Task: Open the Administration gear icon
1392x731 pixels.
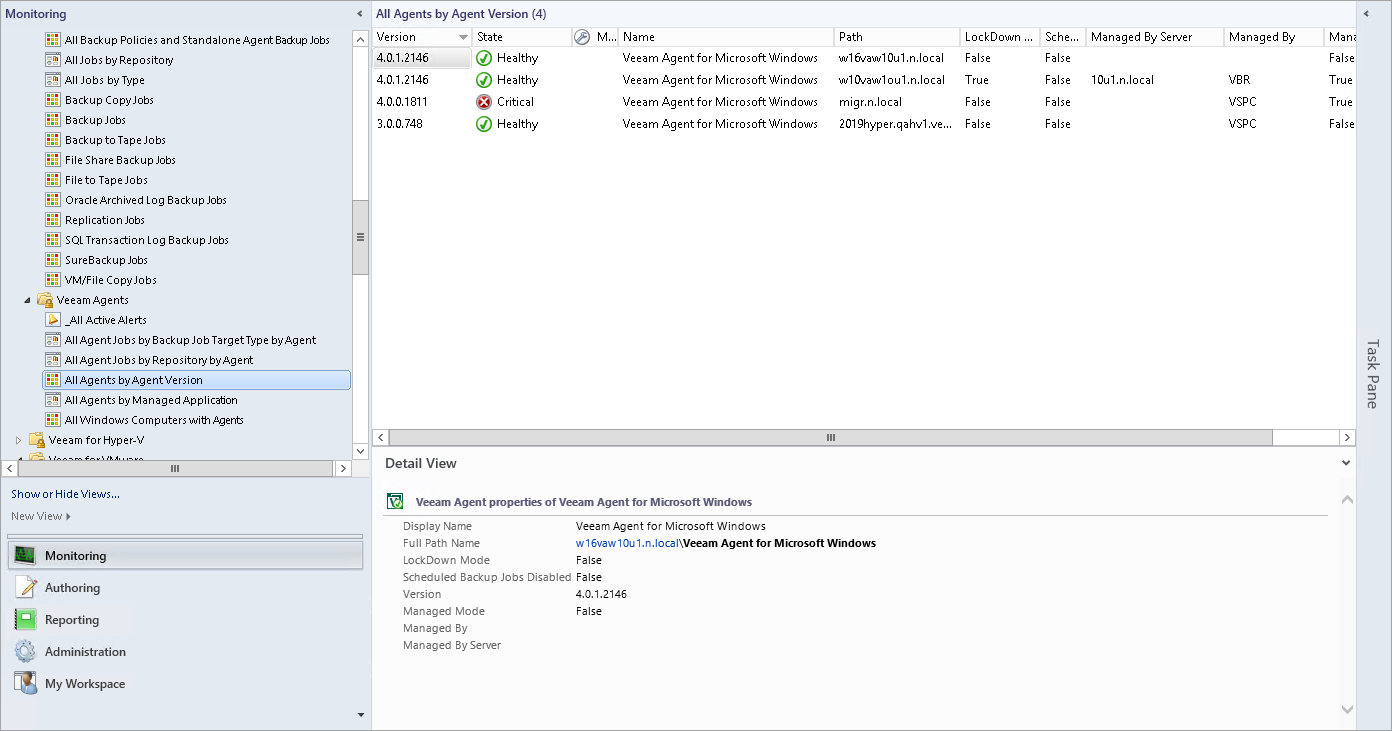Action: point(25,652)
